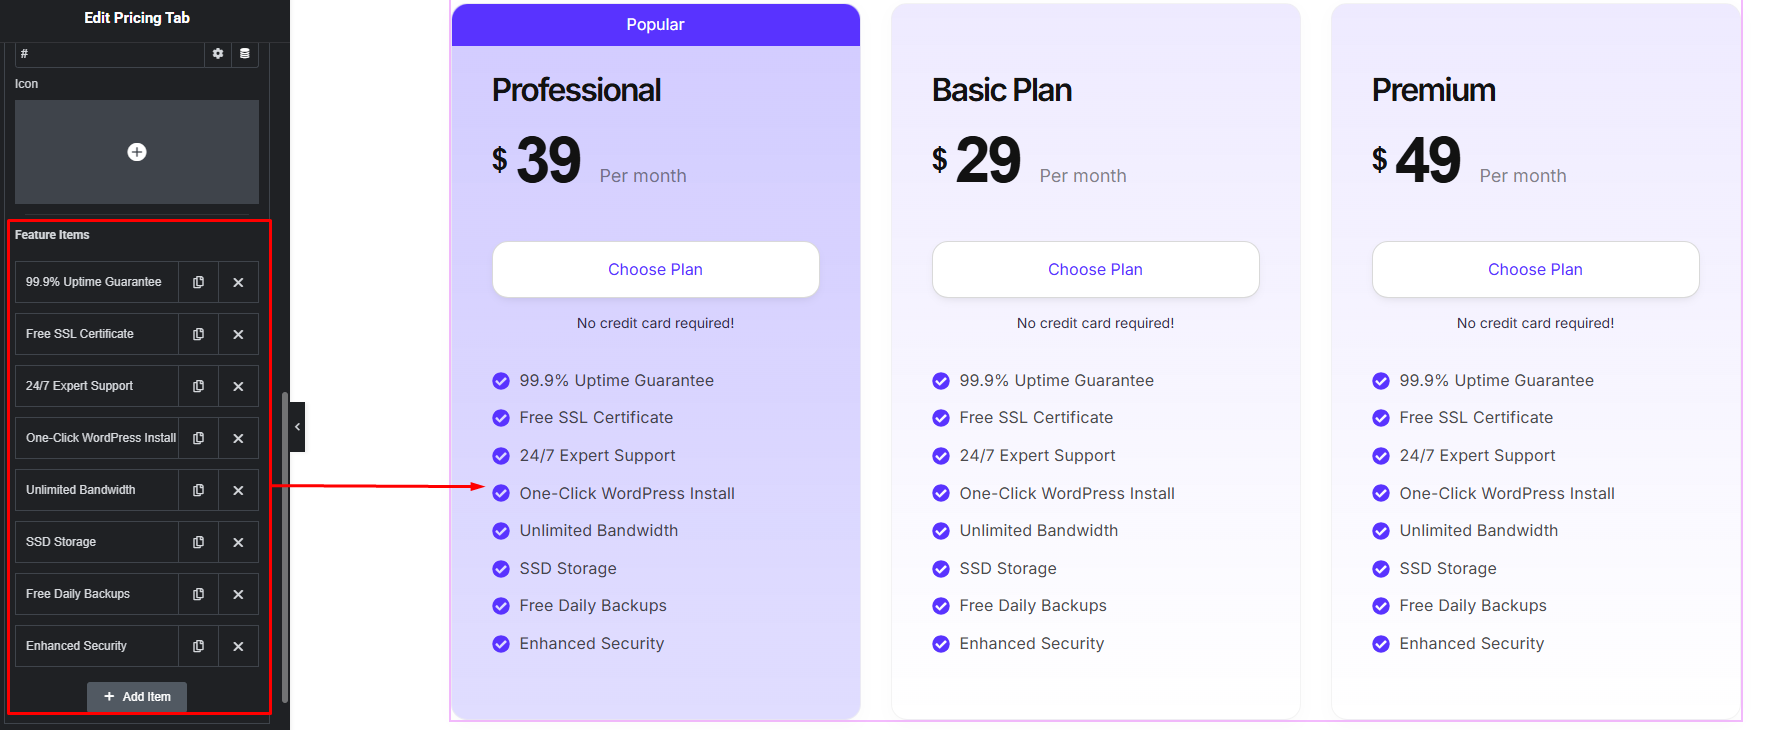Choose Plan for the Premium tier
This screenshot has height=730, width=1777.
pyautogui.click(x=1535, y=270)
